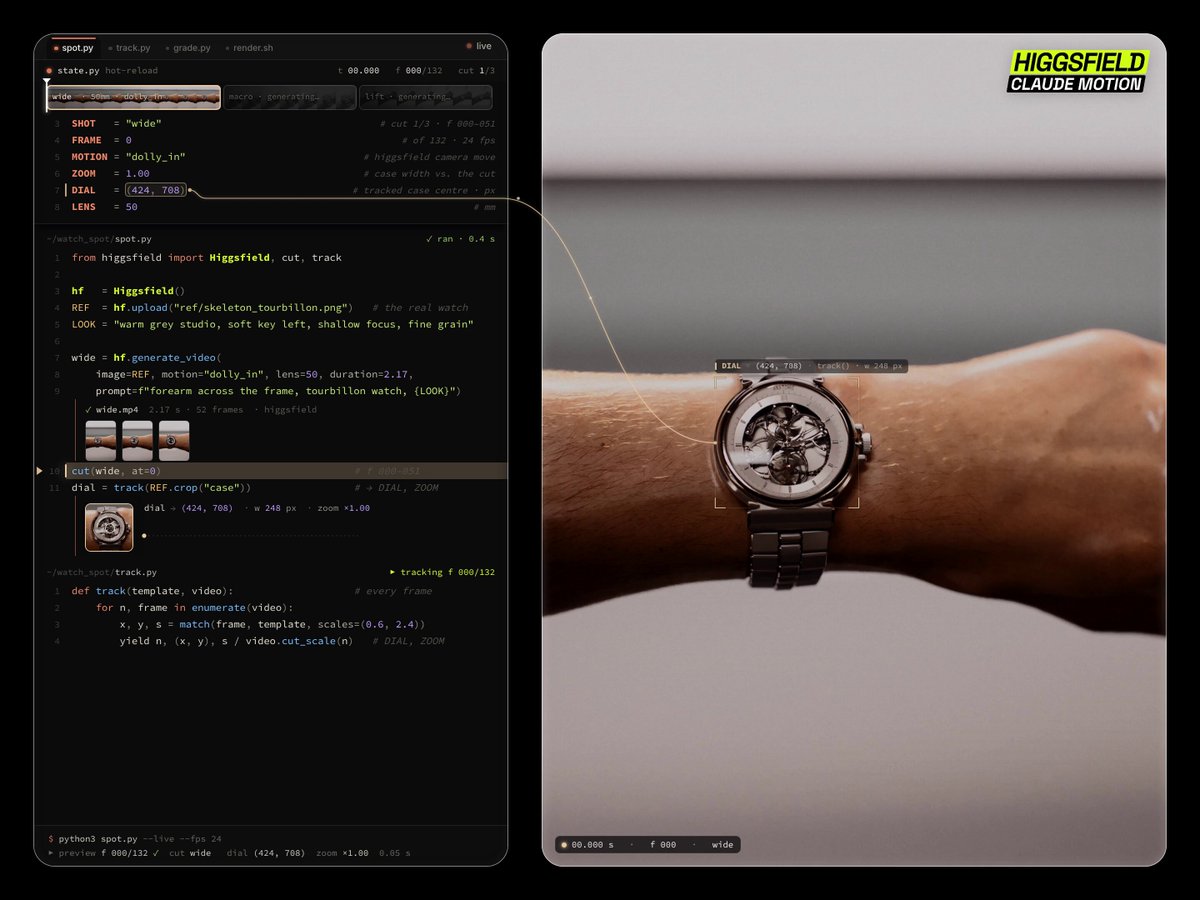The height and width of the screenshot is (900, 1200).
Task: Click the LENS value 50 in state.py
Action: pyautogui.click(x=131, y=207)
